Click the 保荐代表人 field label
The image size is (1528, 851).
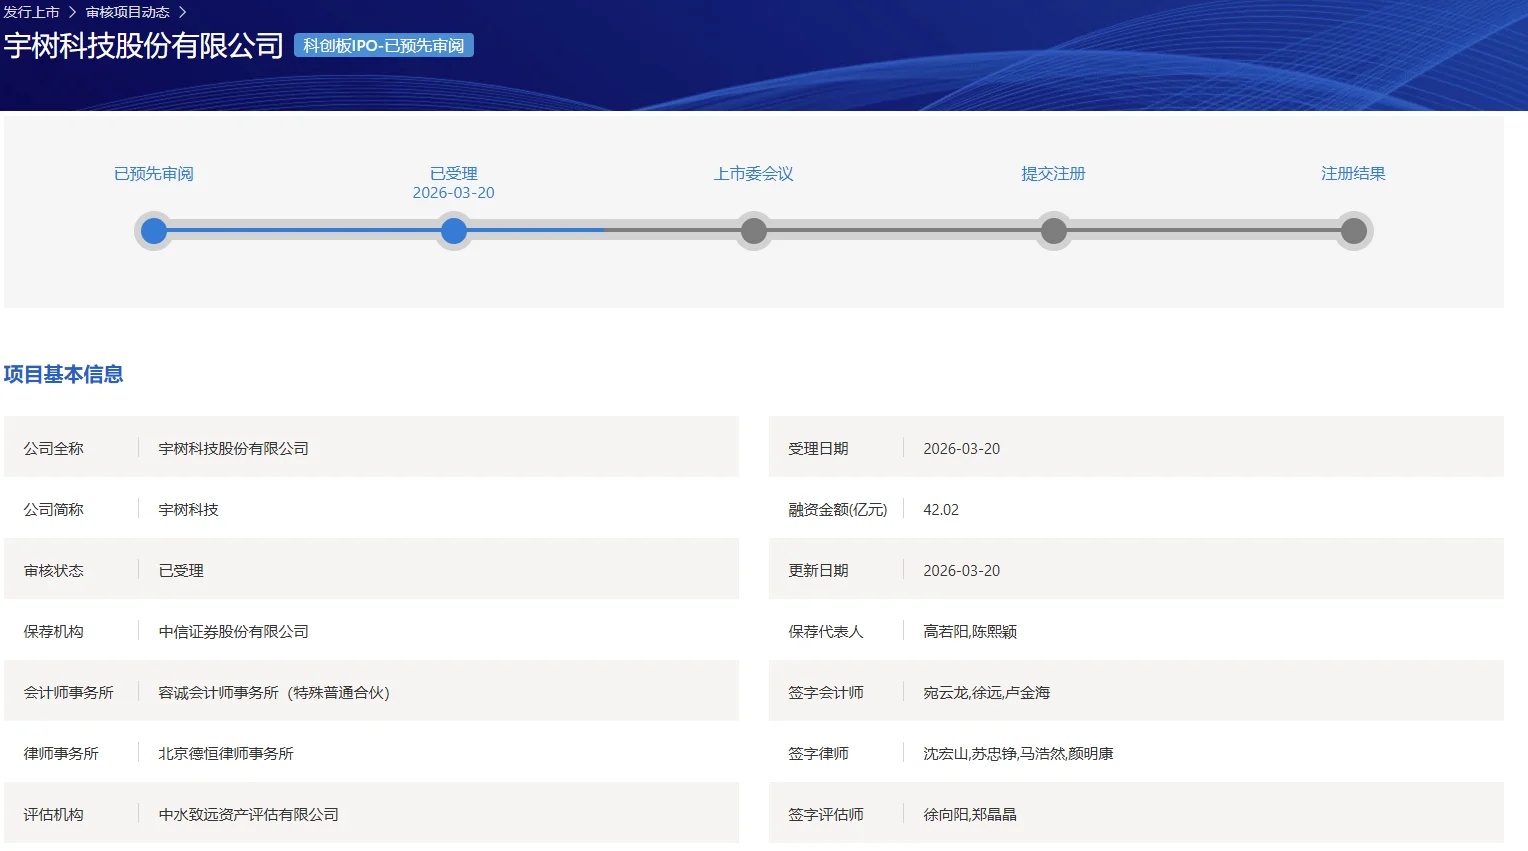tap(826, 632)
